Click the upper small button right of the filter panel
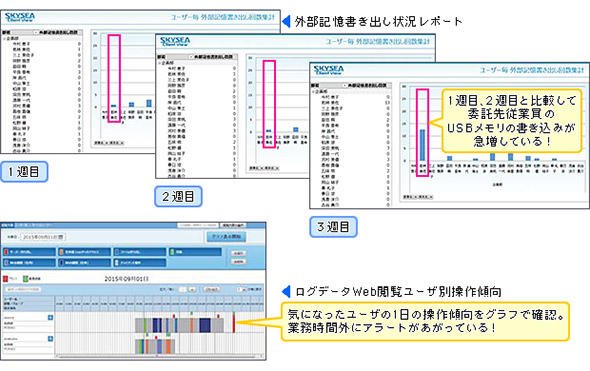 pos(238,253)
